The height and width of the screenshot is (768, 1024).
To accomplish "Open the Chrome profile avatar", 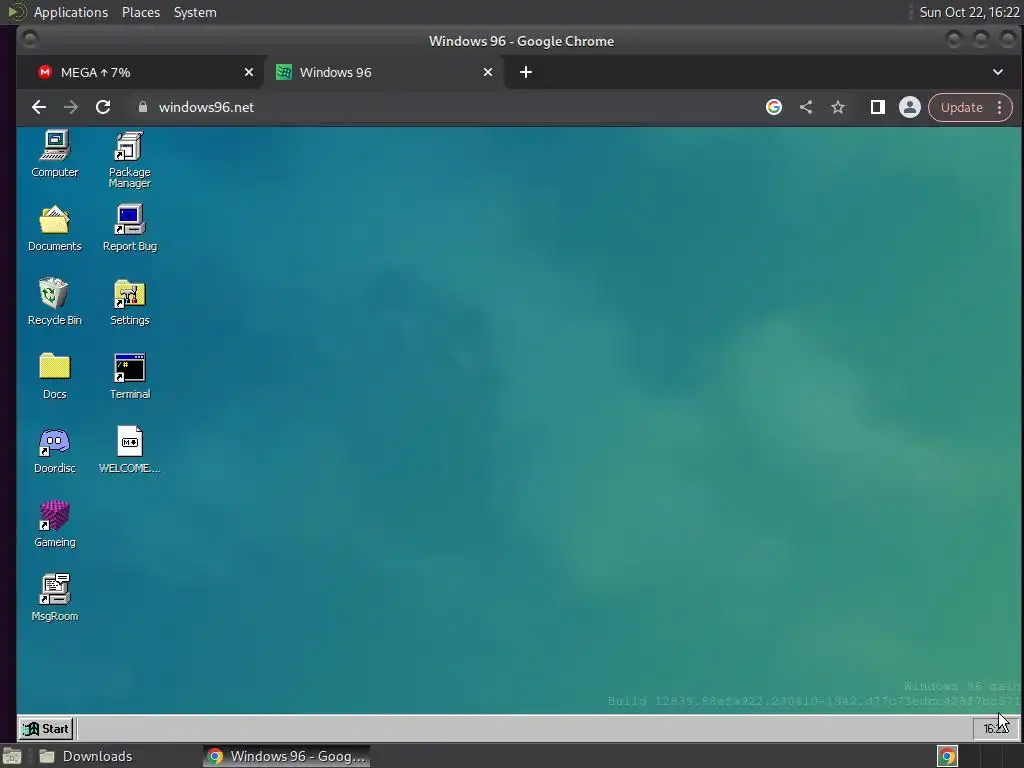I will (910, 107).
